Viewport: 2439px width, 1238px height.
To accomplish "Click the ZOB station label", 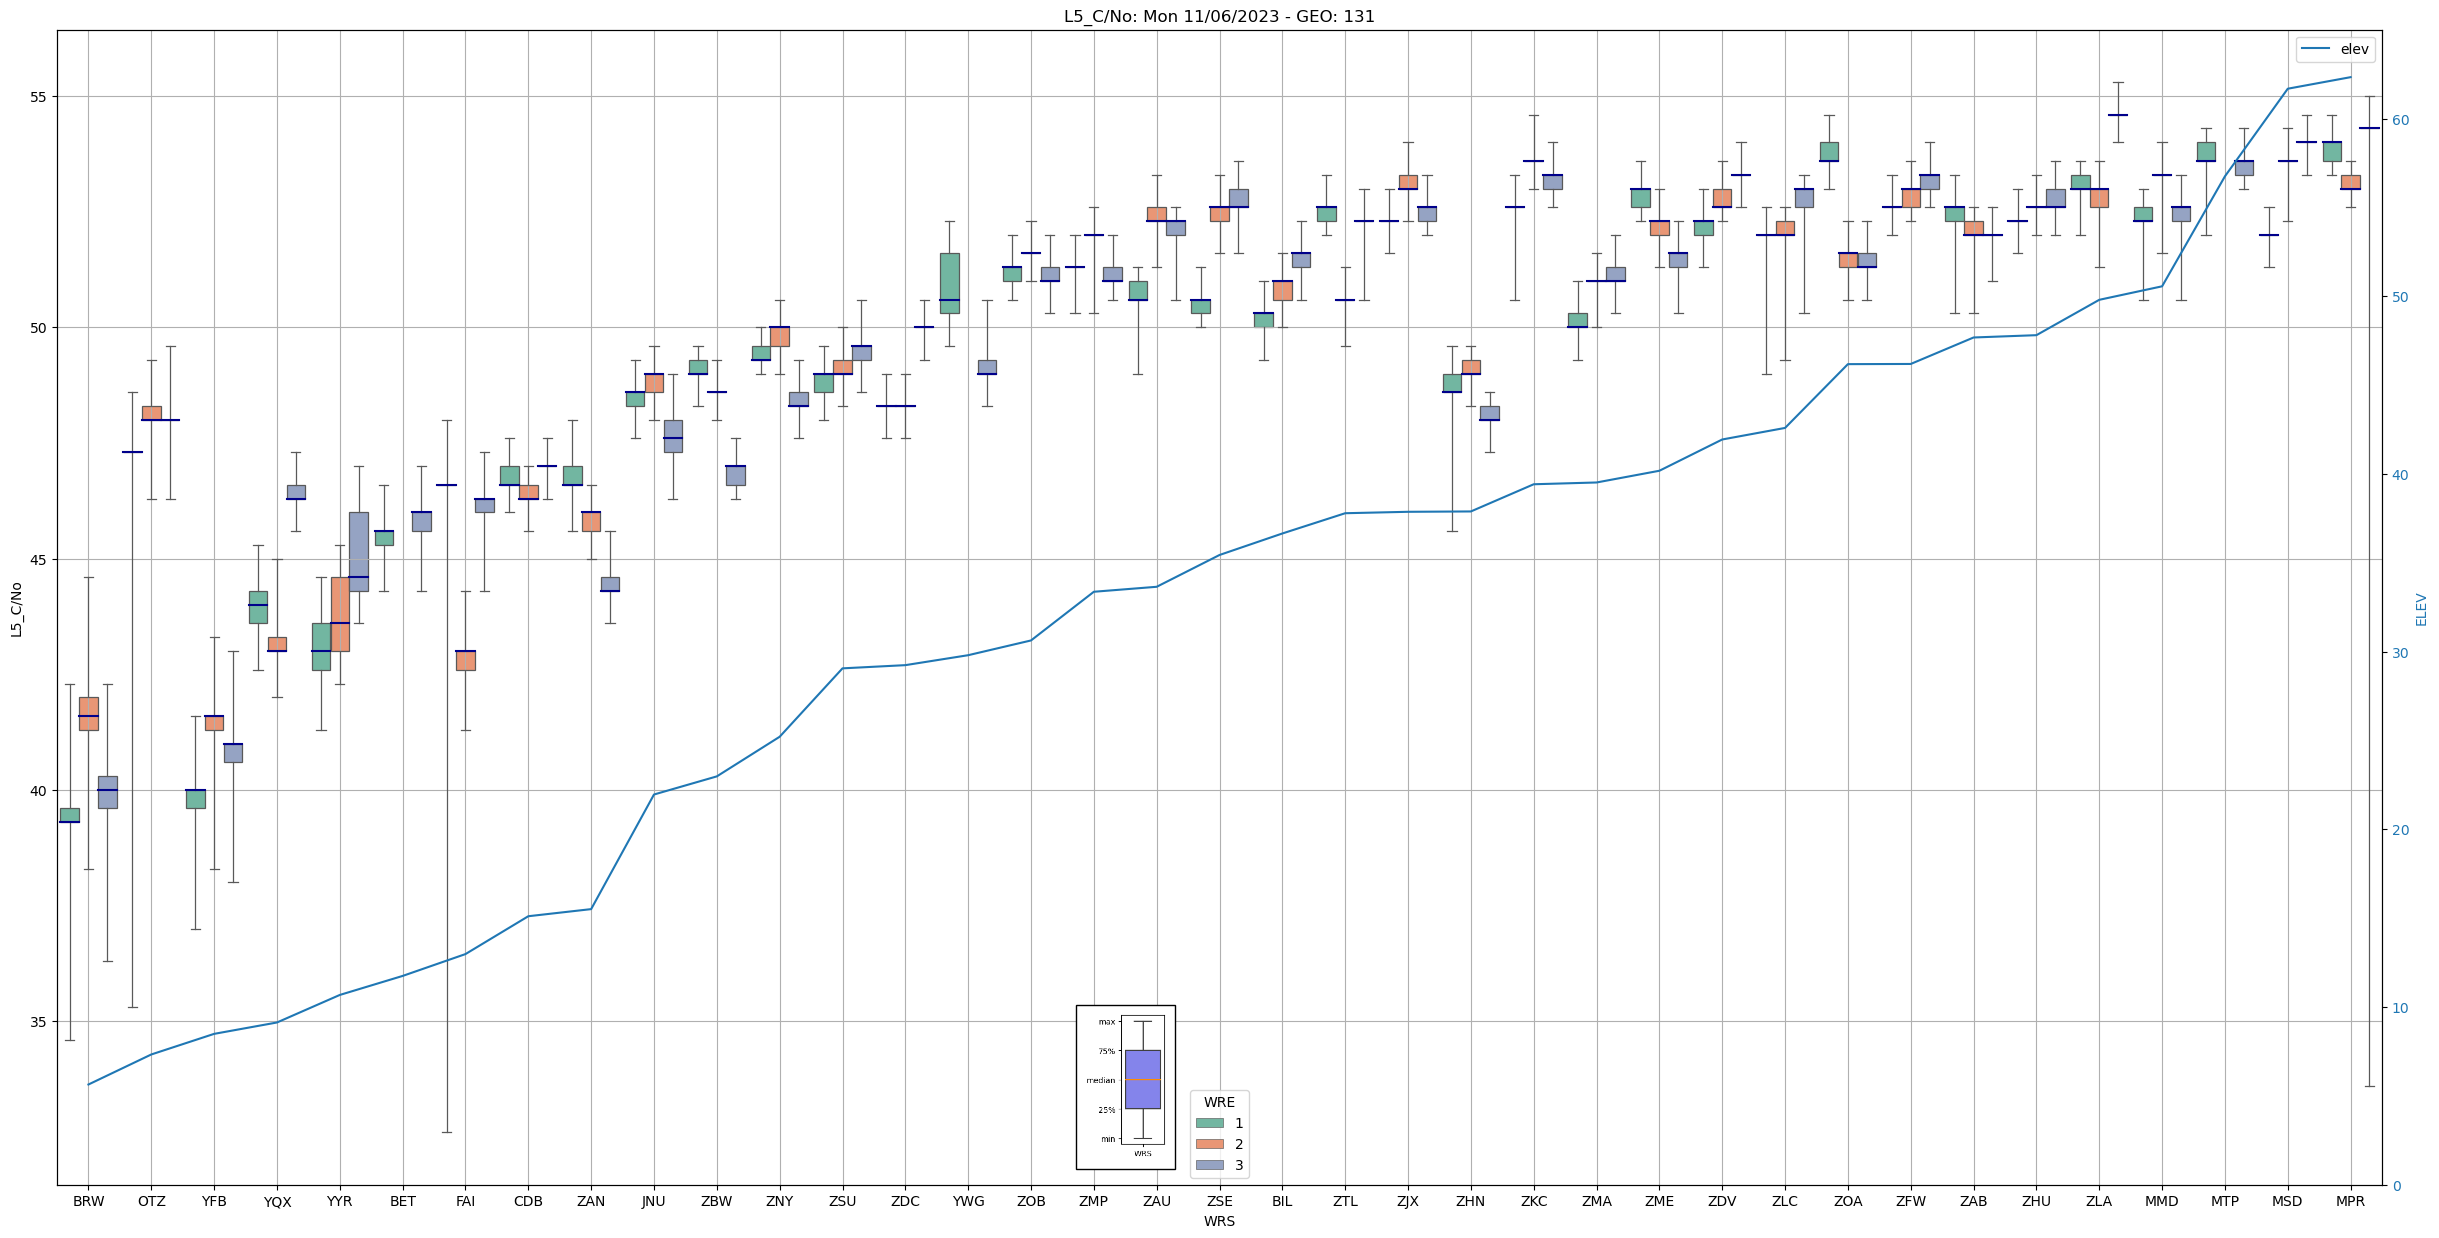I will [1031, 1202].
